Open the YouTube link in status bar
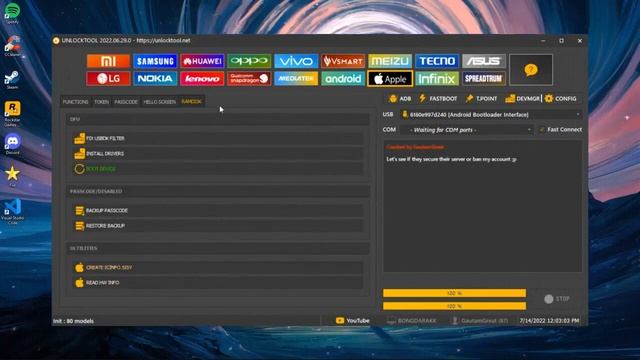The width and height of the screenshot is (640, 360). 352,321
